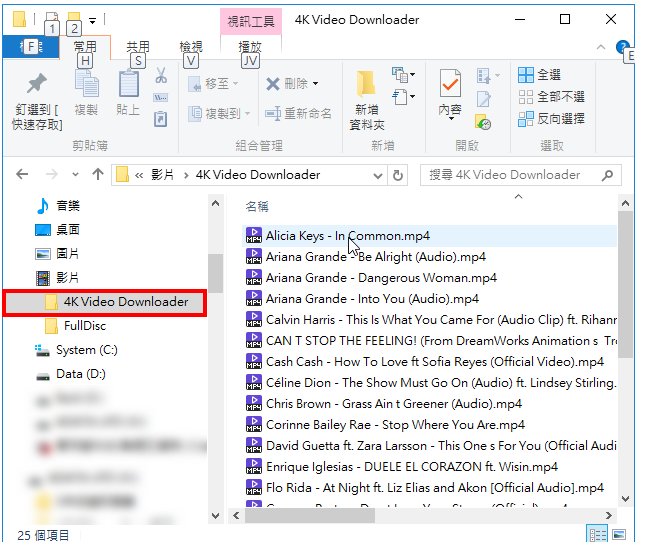Go back with the Back arrow

[x=22, y=174]
